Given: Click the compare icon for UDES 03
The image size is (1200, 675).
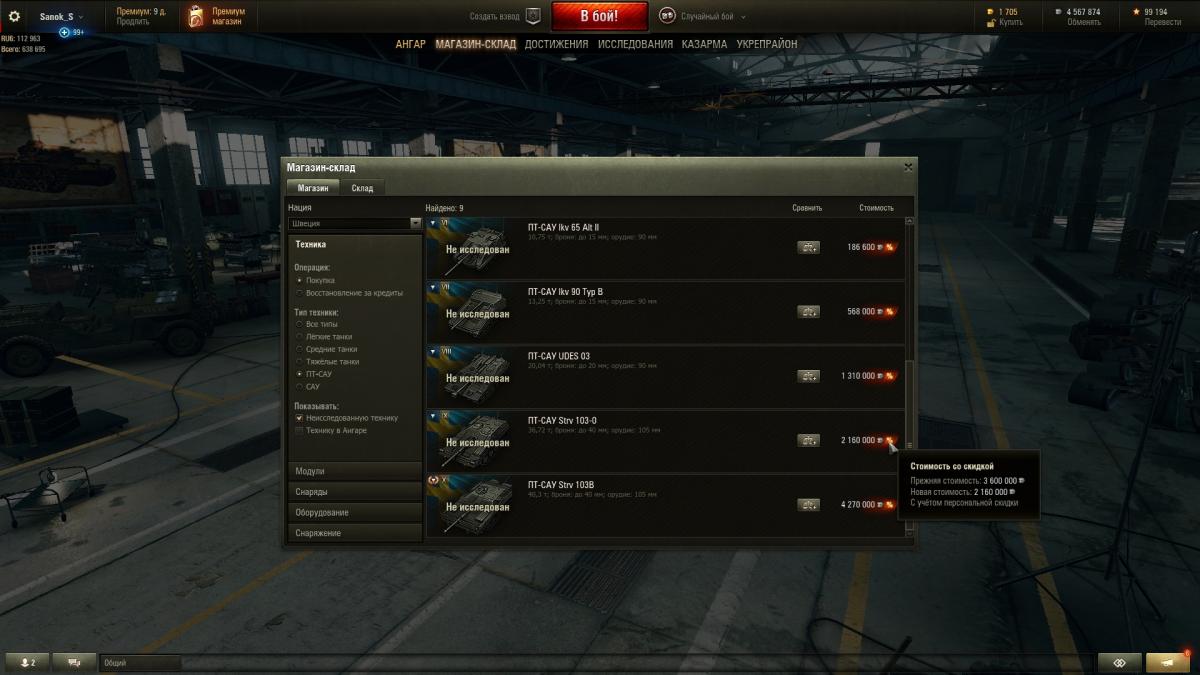Looking at the screenshot, I should [x=808, y=376].
